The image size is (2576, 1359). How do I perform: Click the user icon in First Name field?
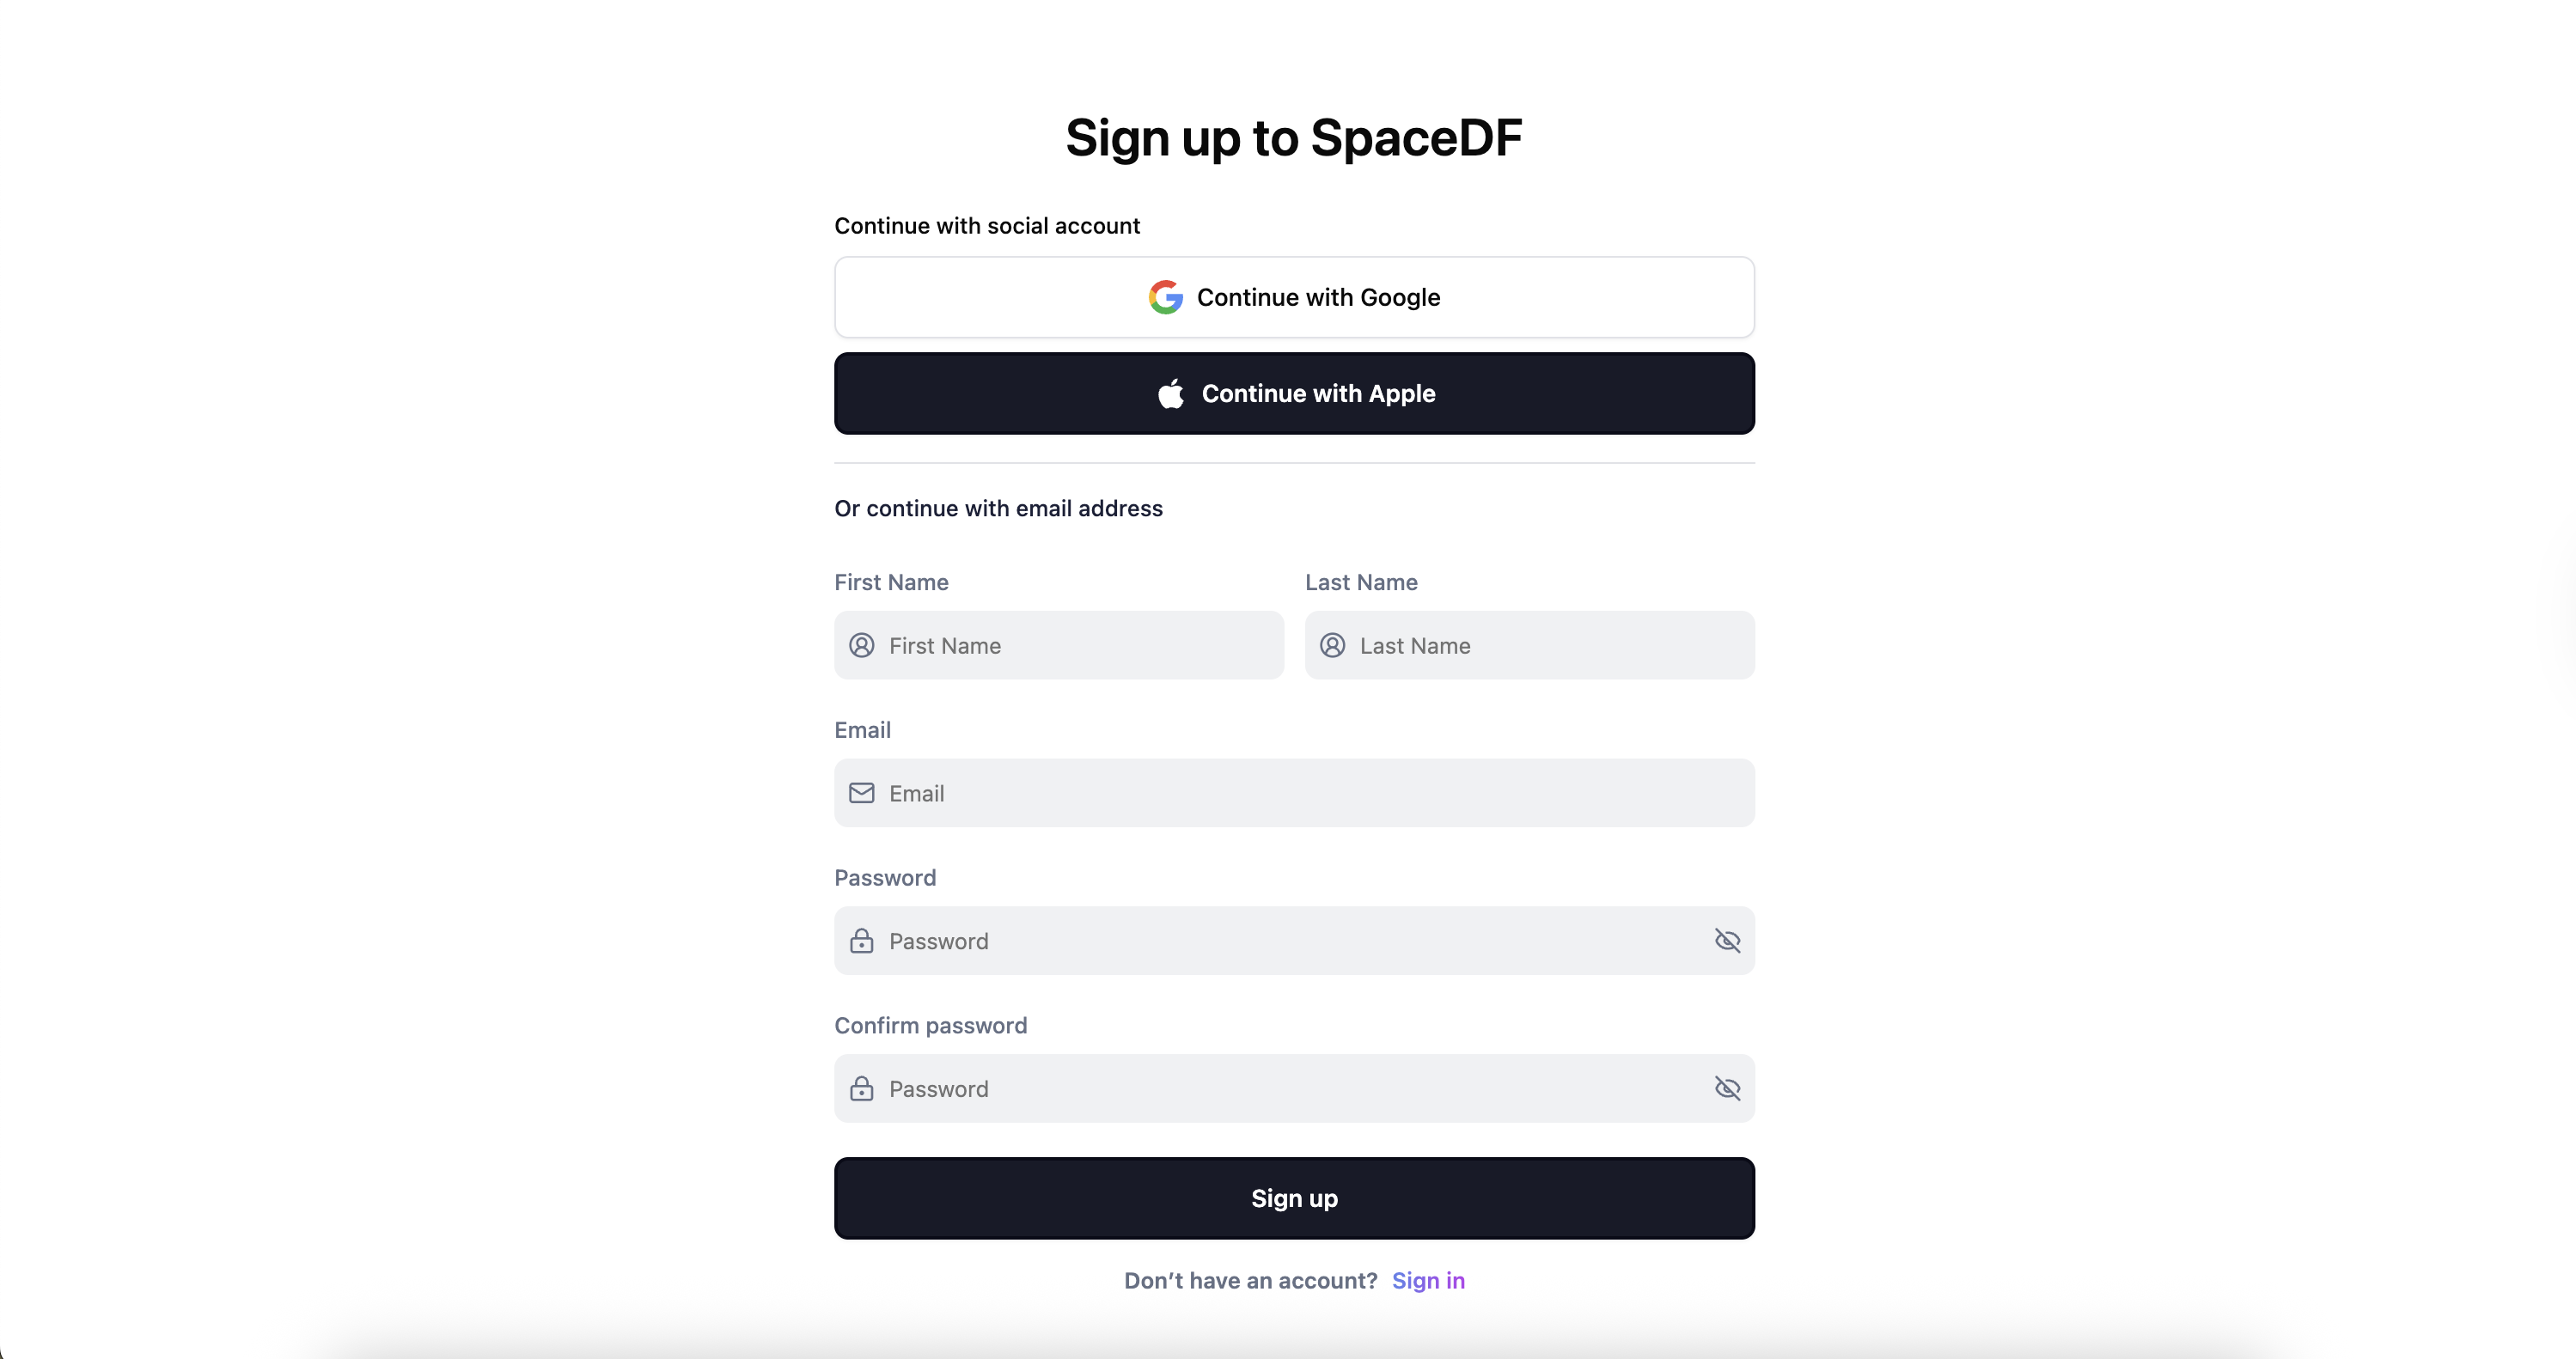point(861,645)
